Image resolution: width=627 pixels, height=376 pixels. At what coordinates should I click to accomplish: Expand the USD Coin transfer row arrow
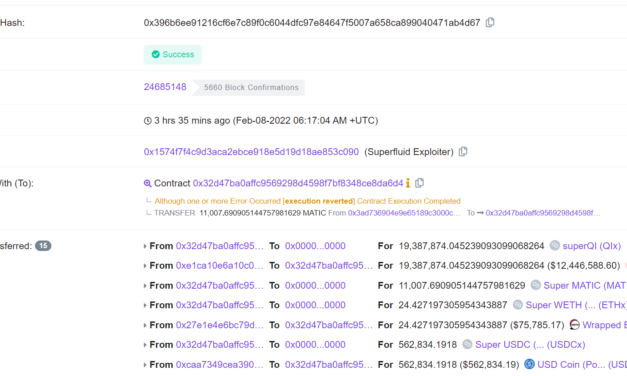145,365
